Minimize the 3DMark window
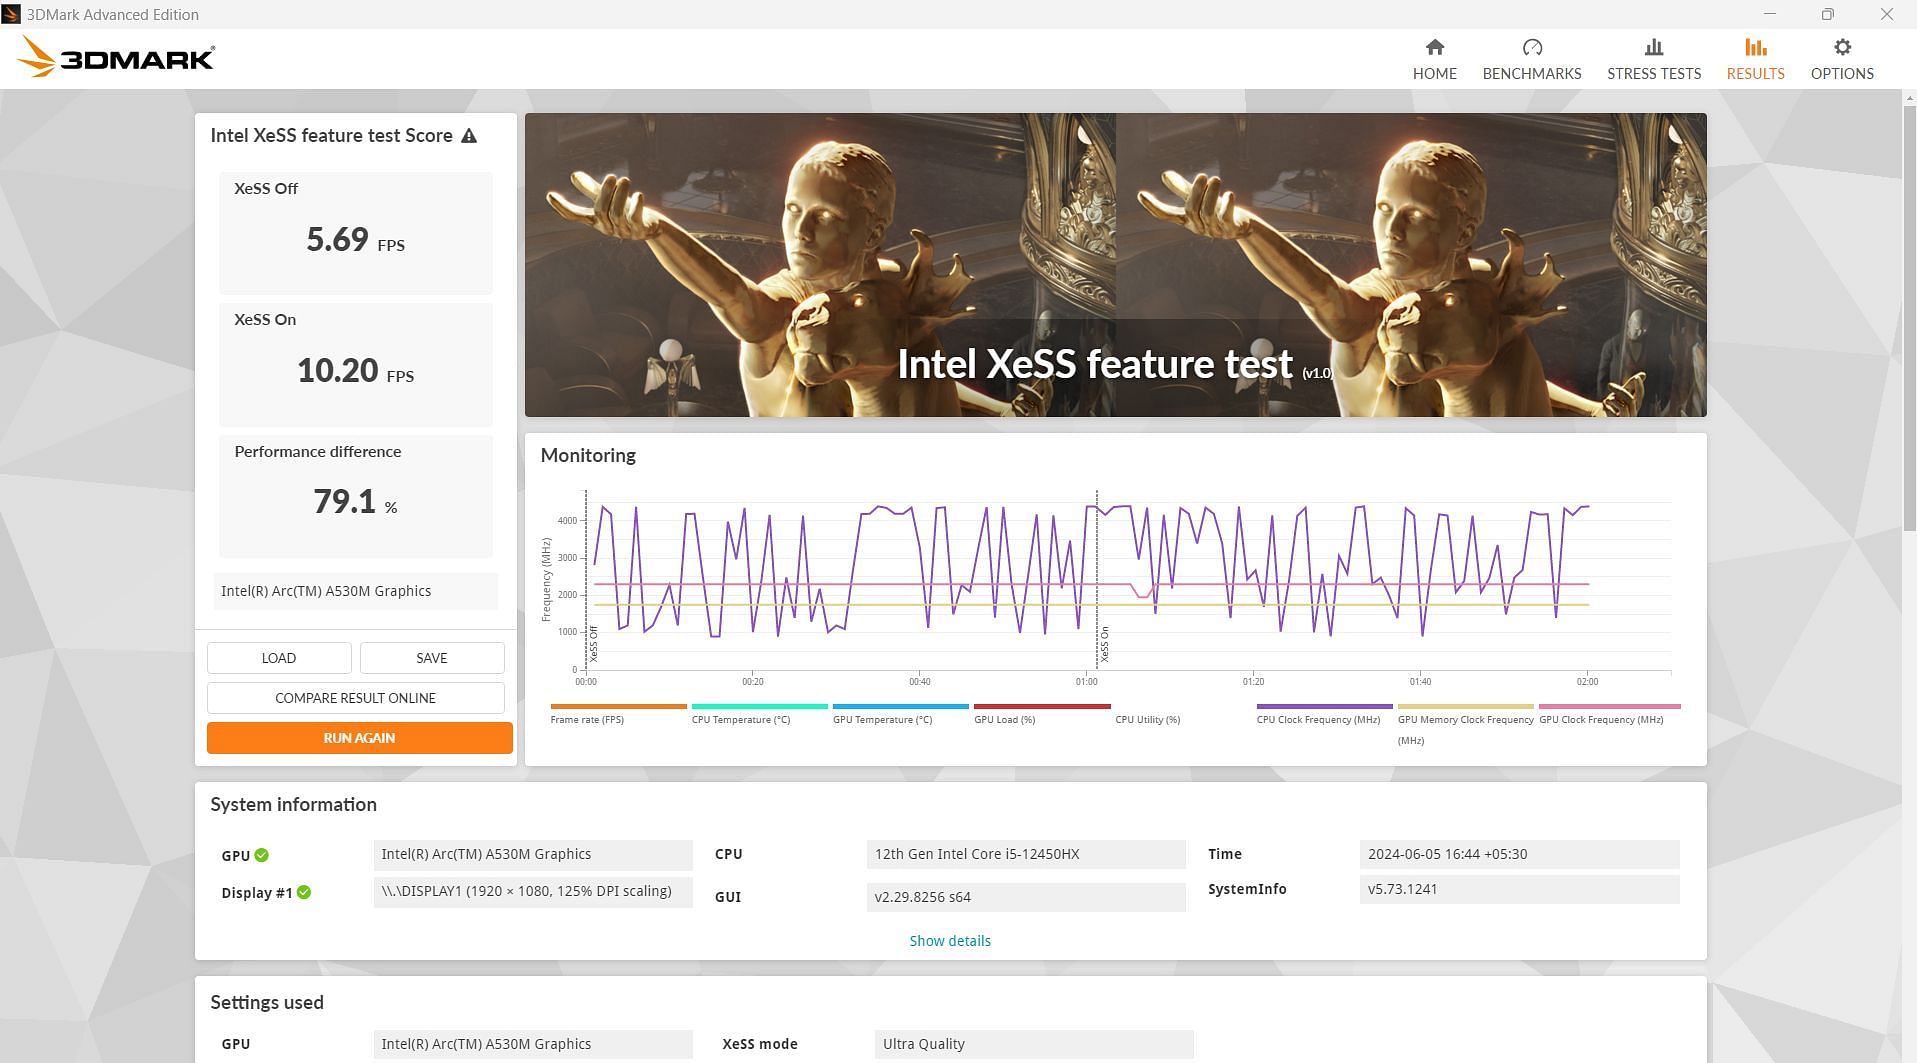Screen dimensions: 1917x1063 1770,14
